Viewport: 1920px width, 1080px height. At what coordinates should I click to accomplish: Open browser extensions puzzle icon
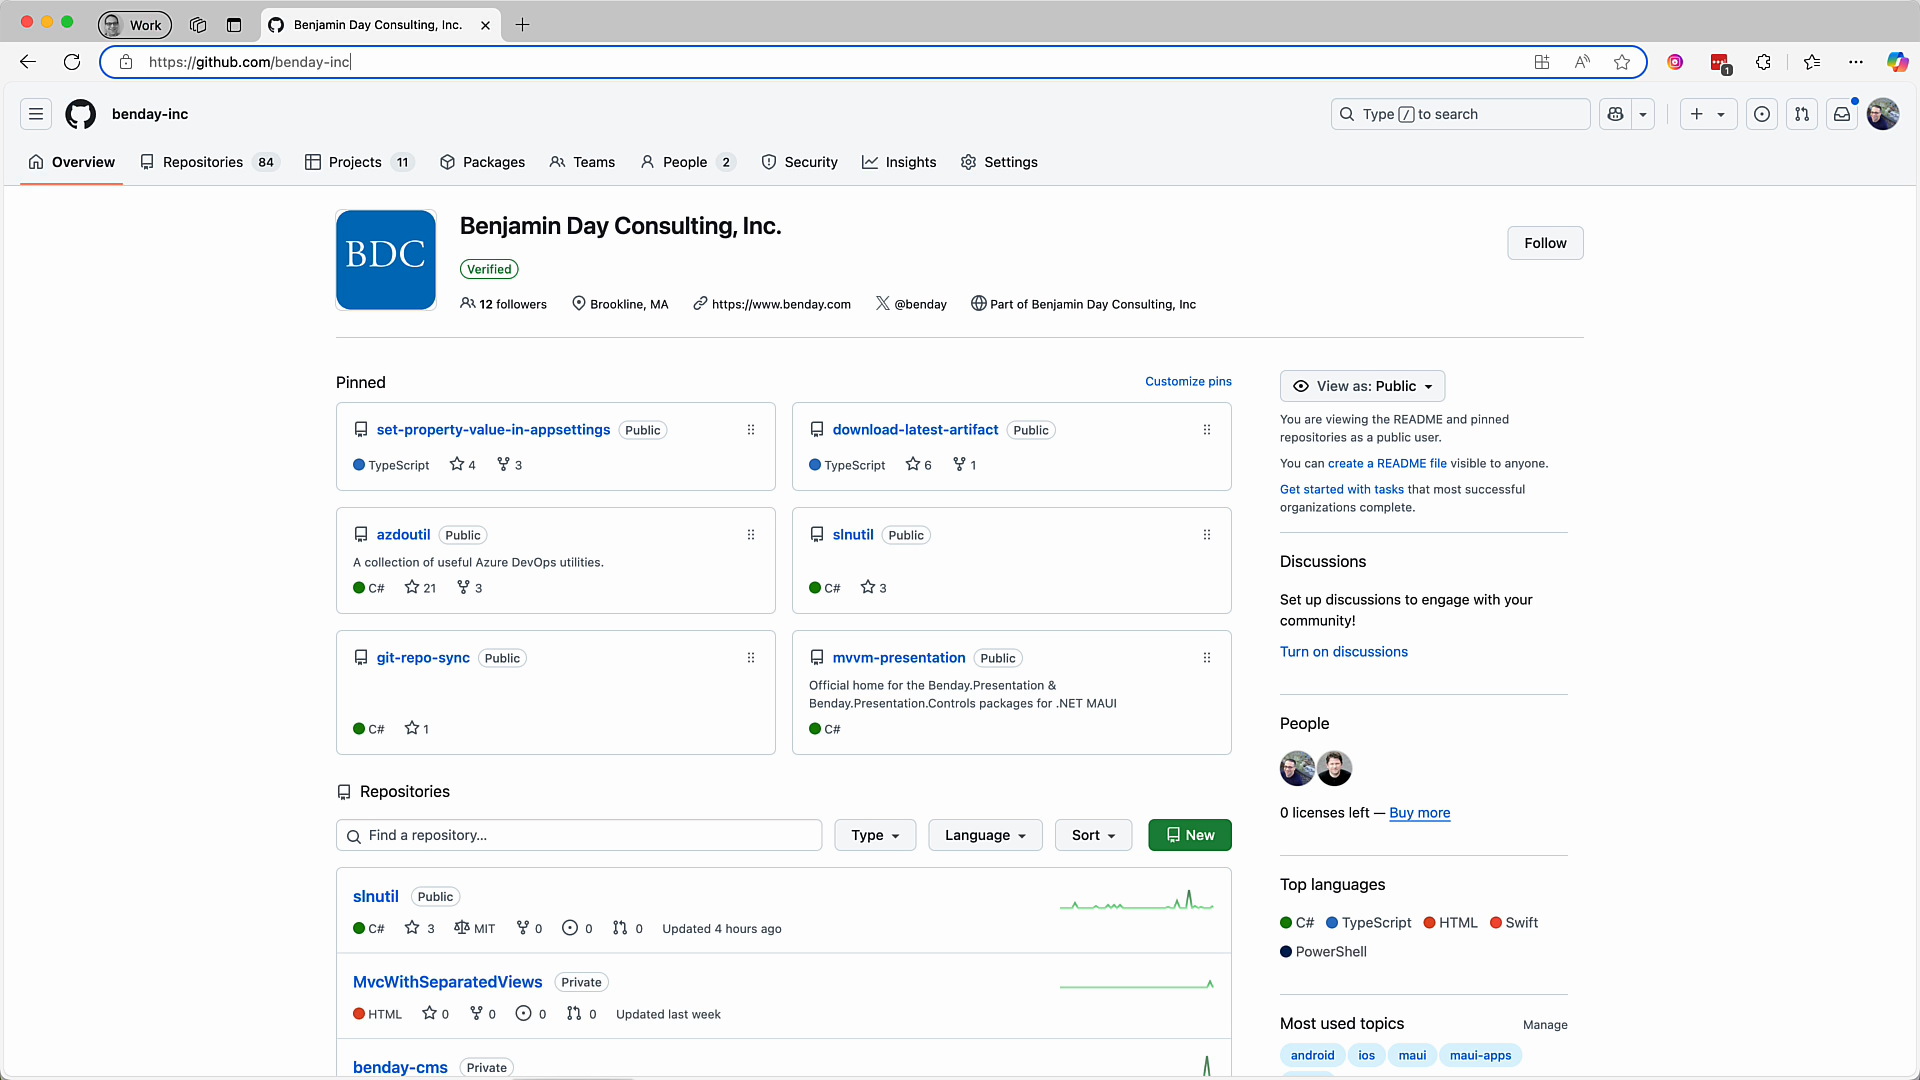[x=1764, y=62]
